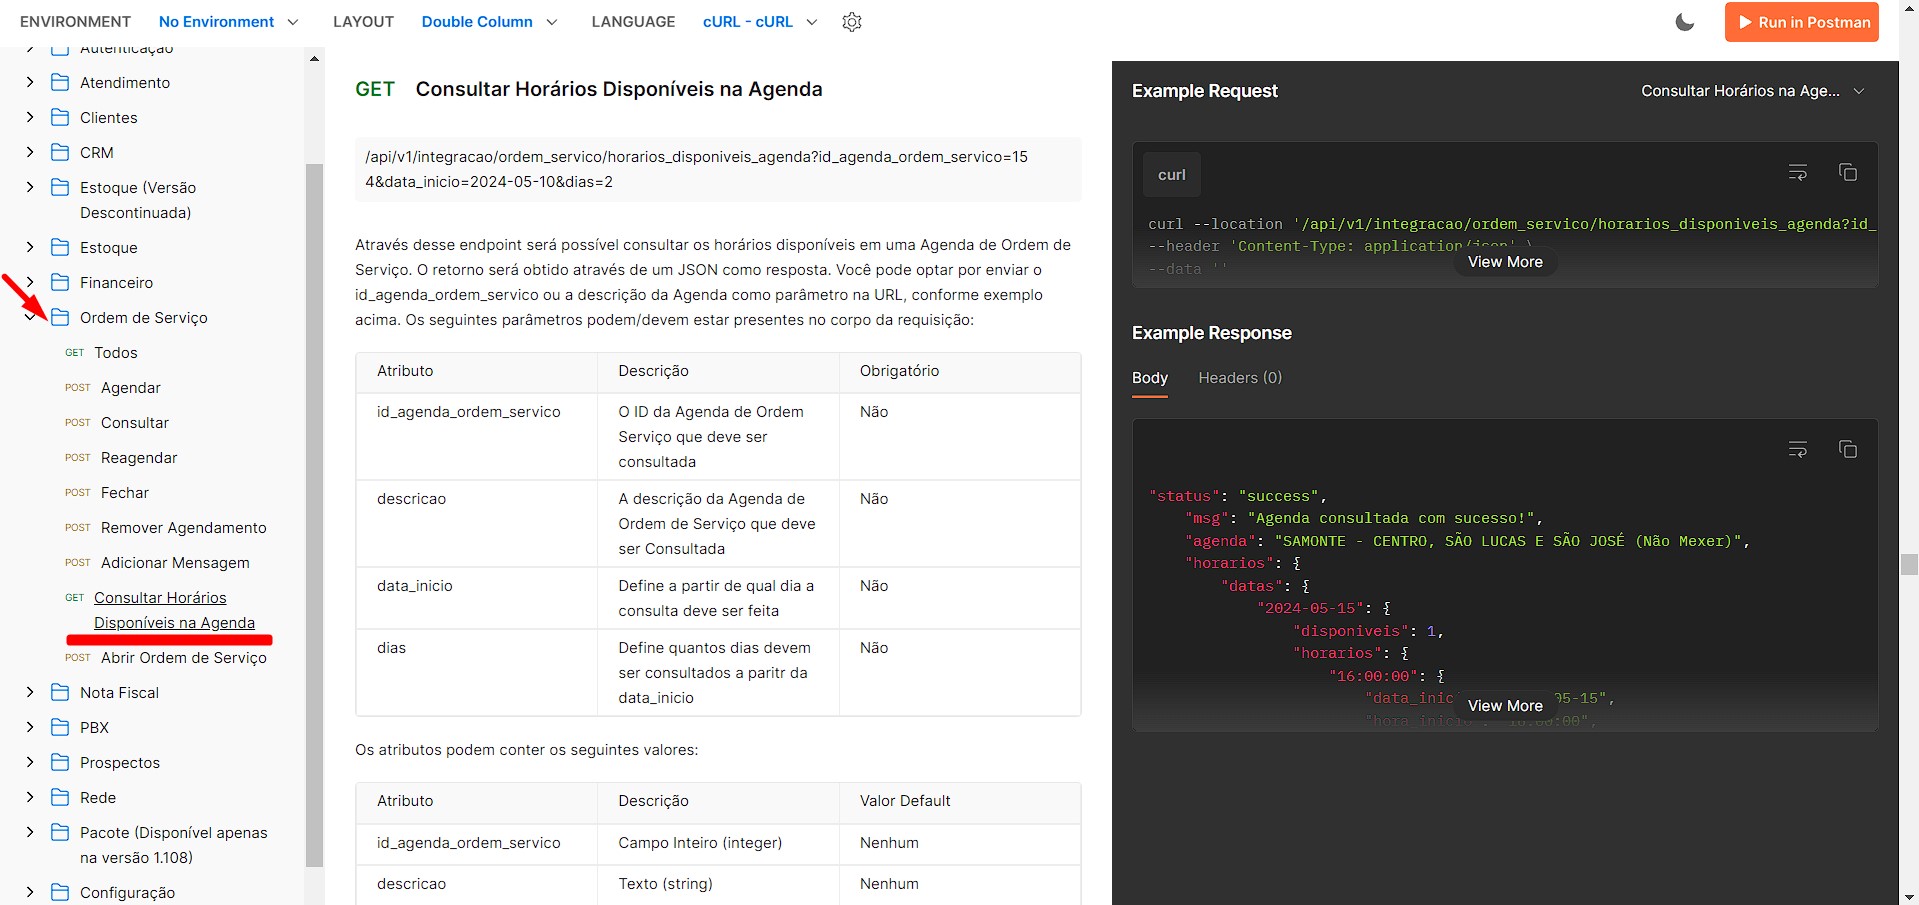Expand Estoque (Versão Descontinuada) folder chevron
The width and height of the screenshot is (1919, 905).
pos(30,187)
